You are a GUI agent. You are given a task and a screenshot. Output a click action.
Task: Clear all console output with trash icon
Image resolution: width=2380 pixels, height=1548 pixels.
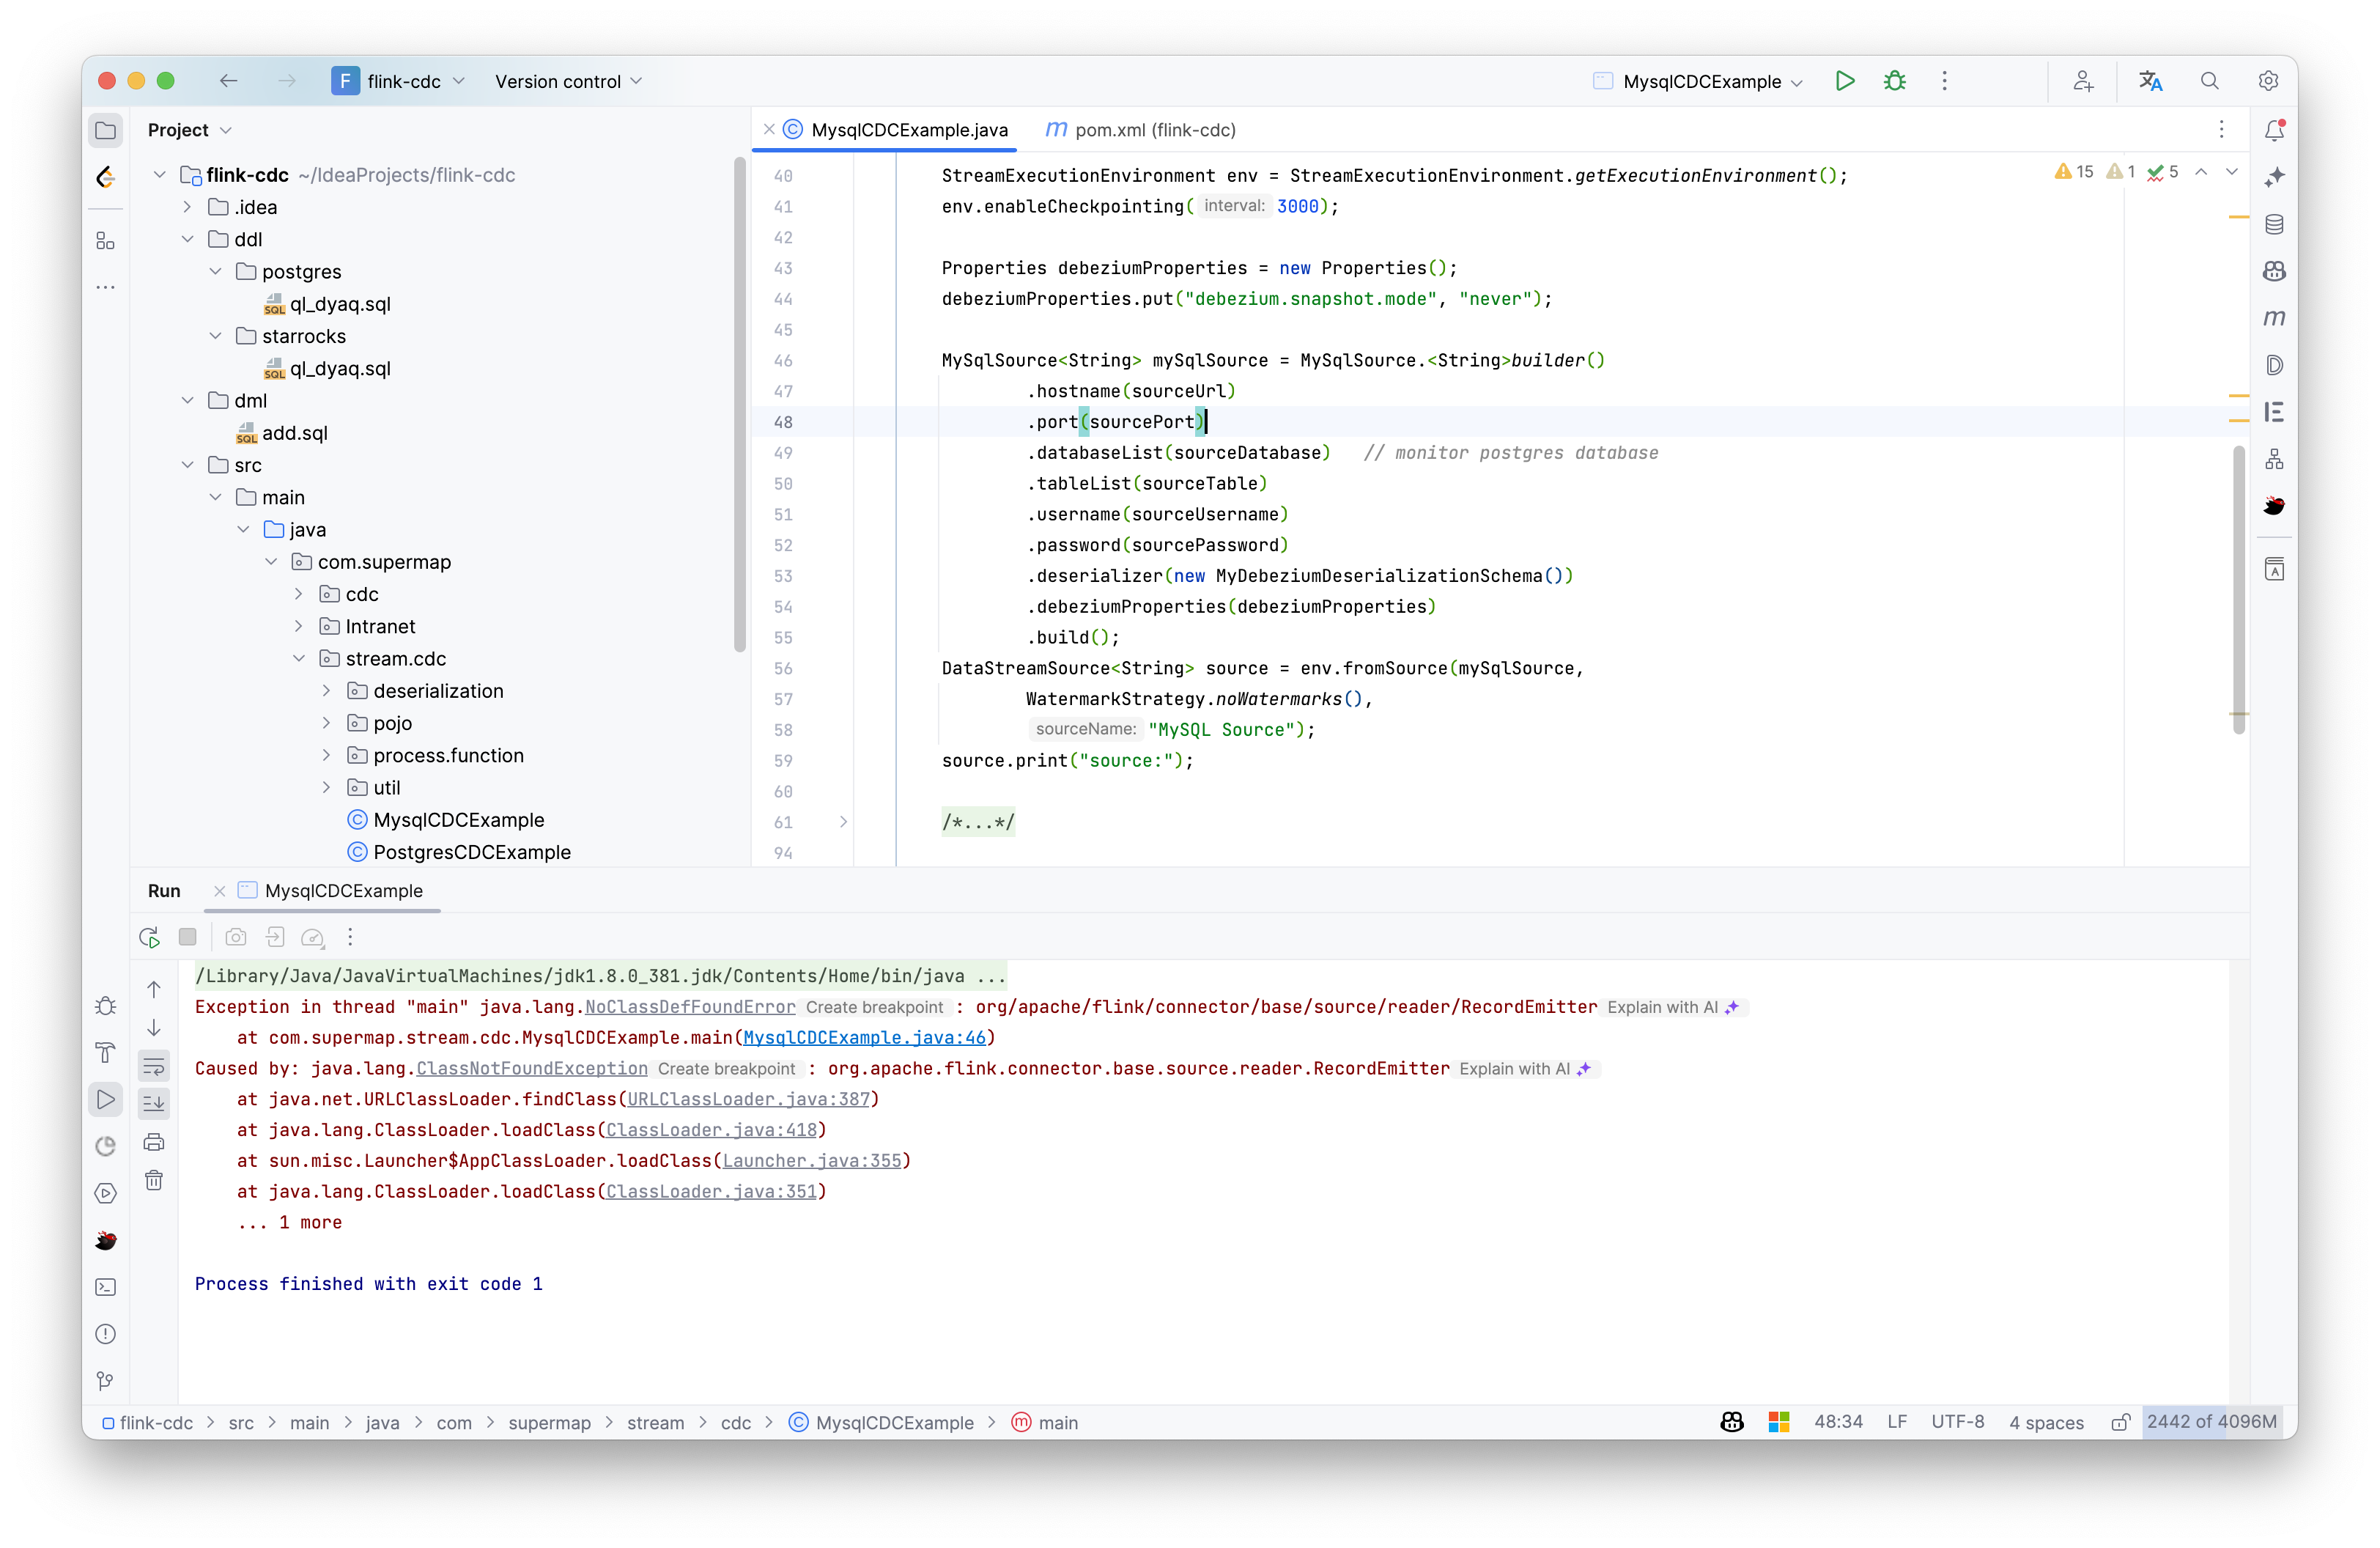click(x=154, y=1180)
